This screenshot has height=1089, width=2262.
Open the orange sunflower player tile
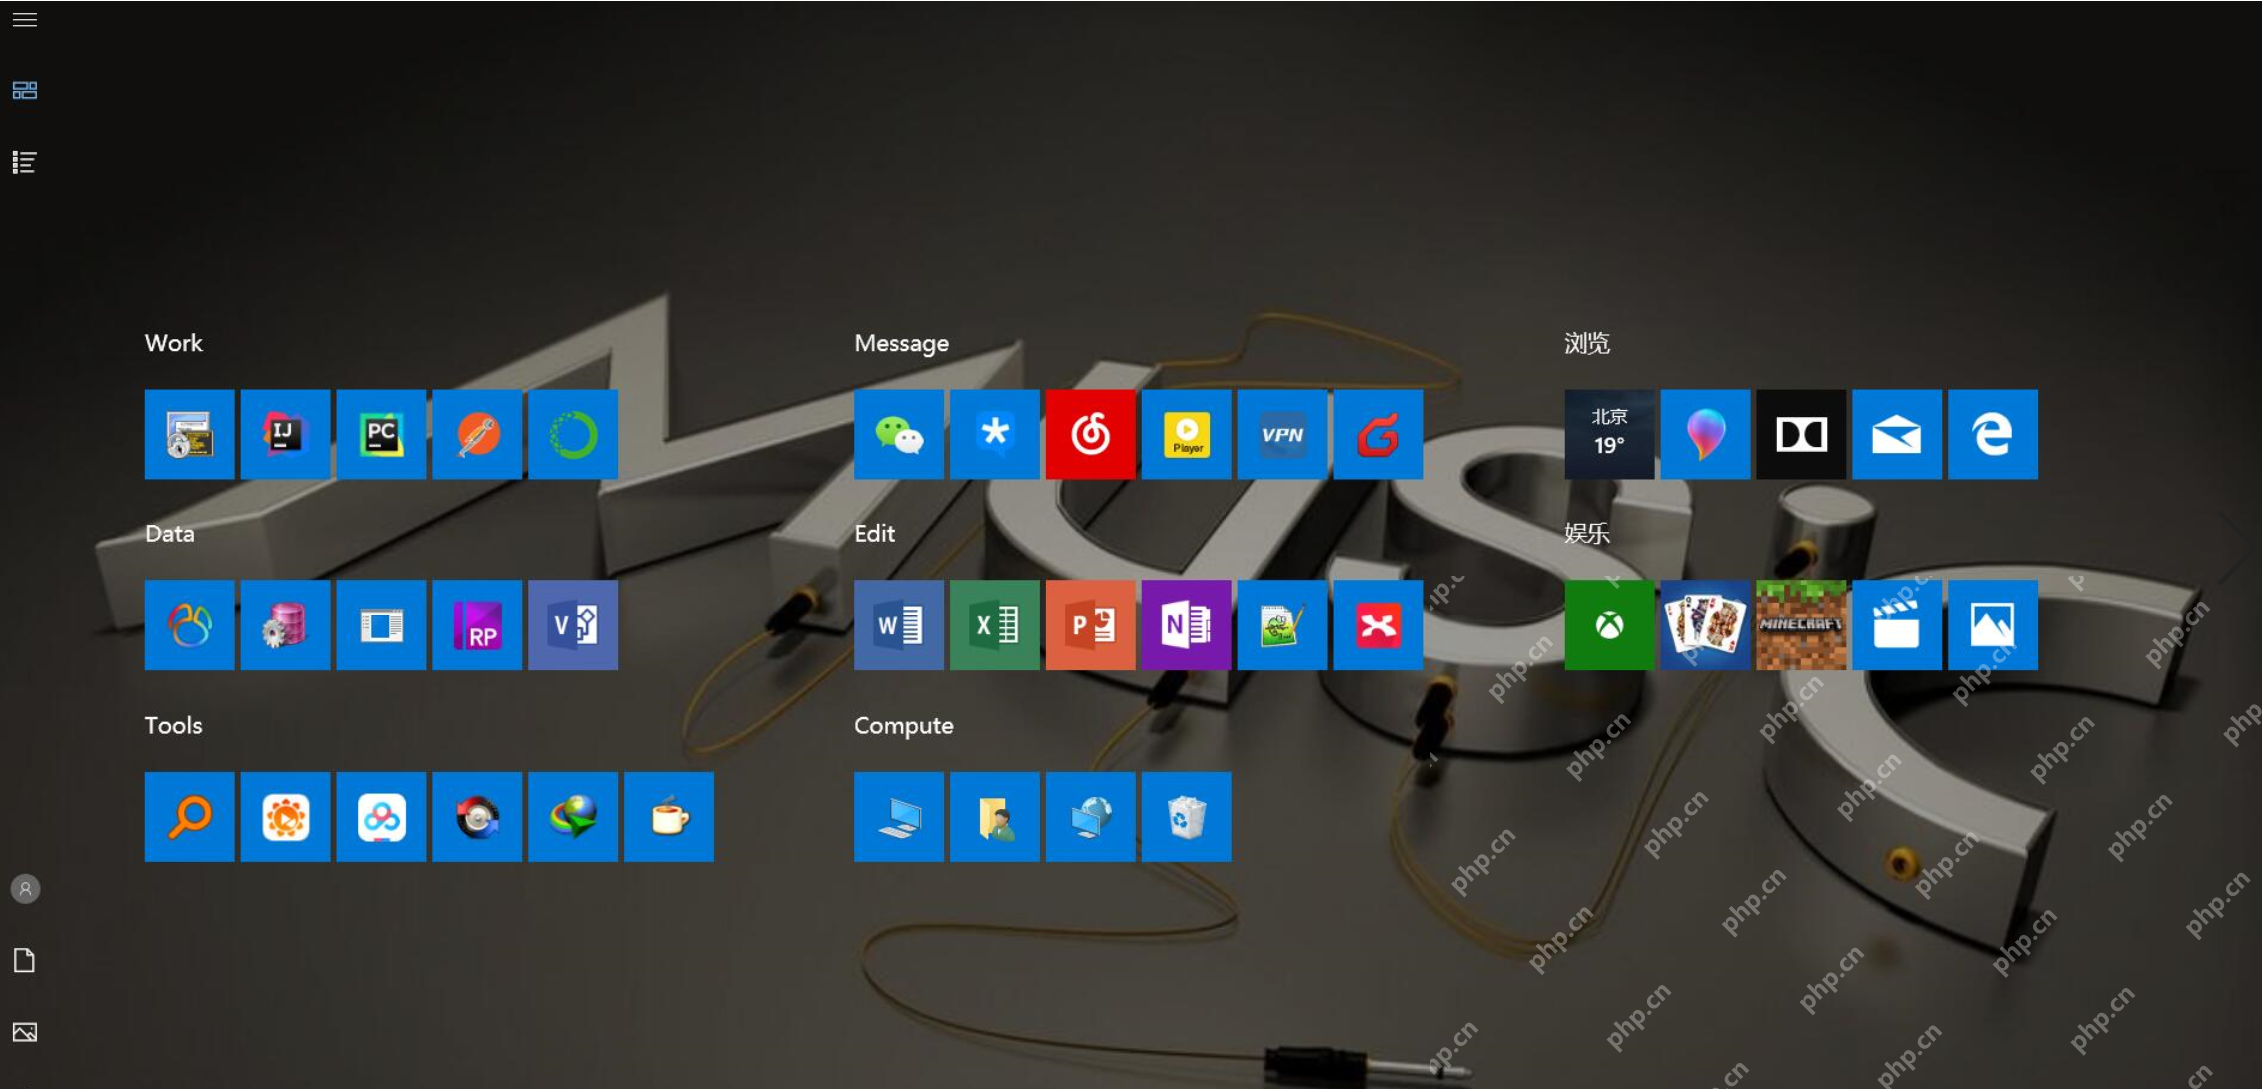(x=285, y=817)
